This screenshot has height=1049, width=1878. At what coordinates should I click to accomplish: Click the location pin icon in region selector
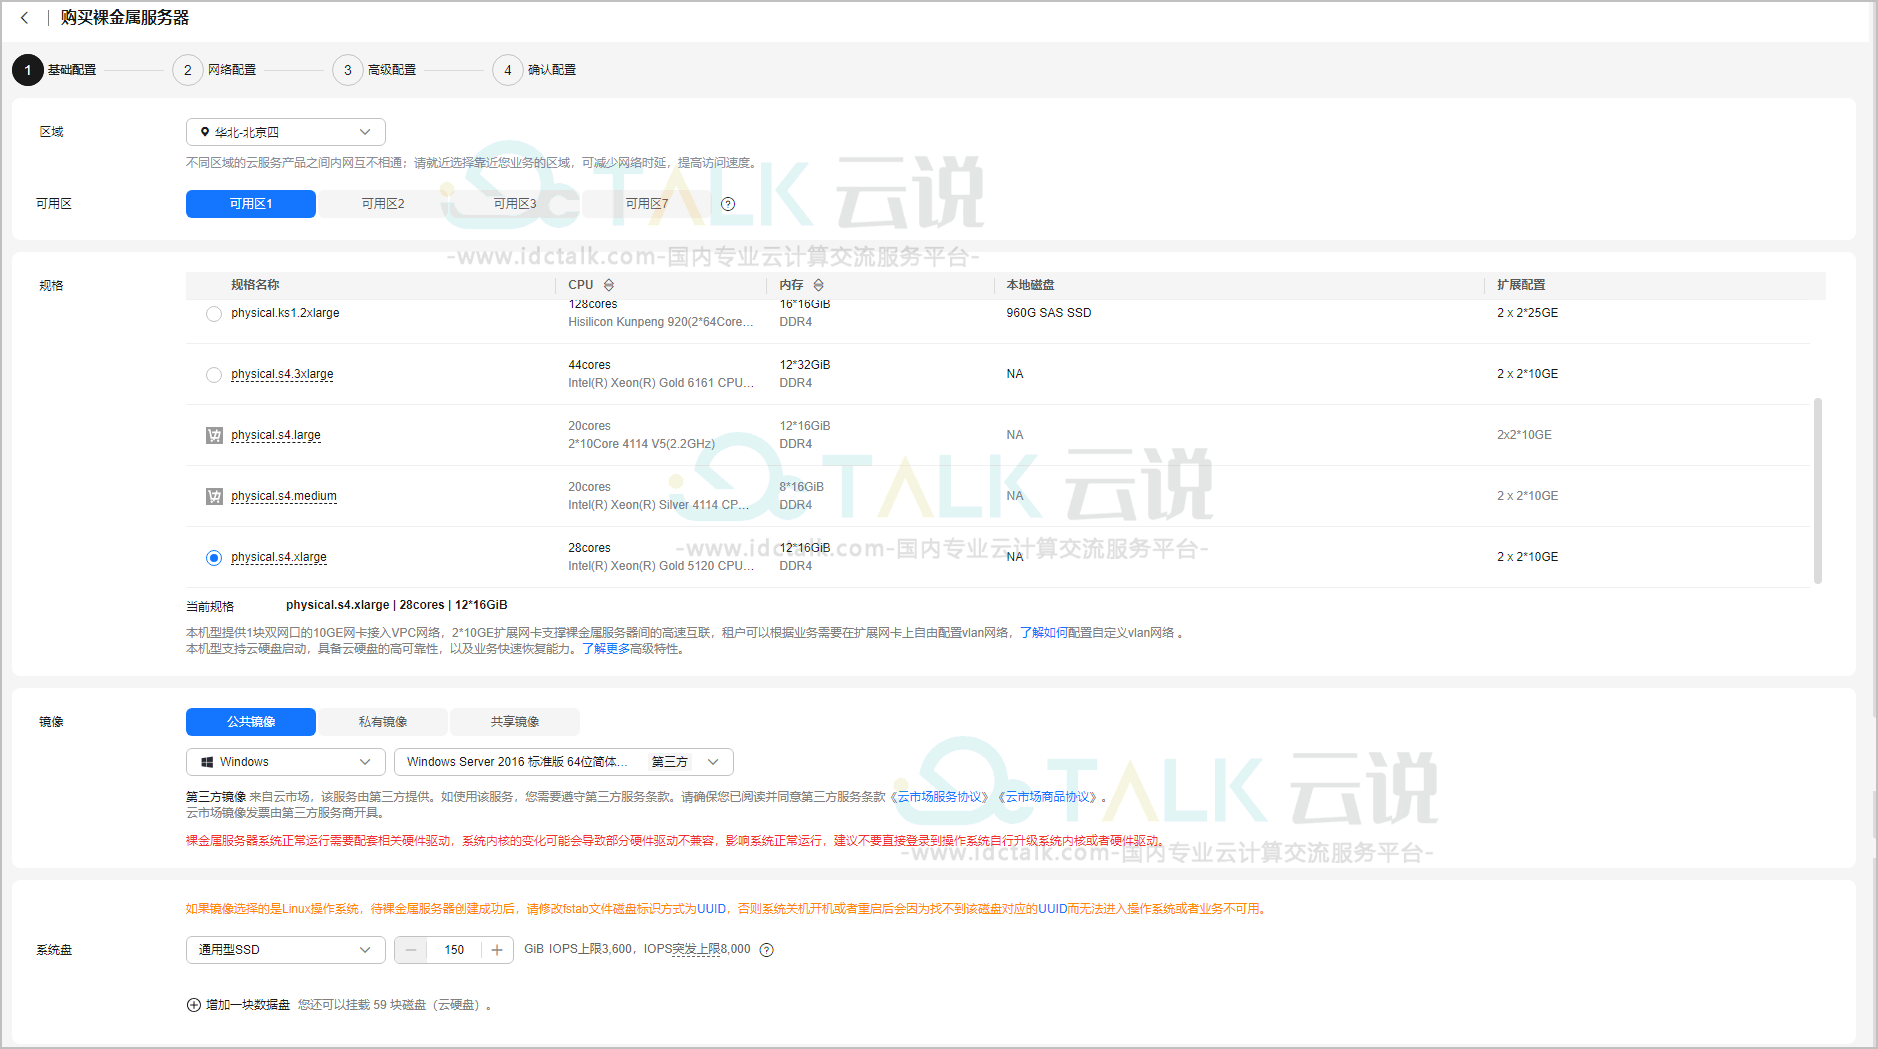(x=205, y=132)
